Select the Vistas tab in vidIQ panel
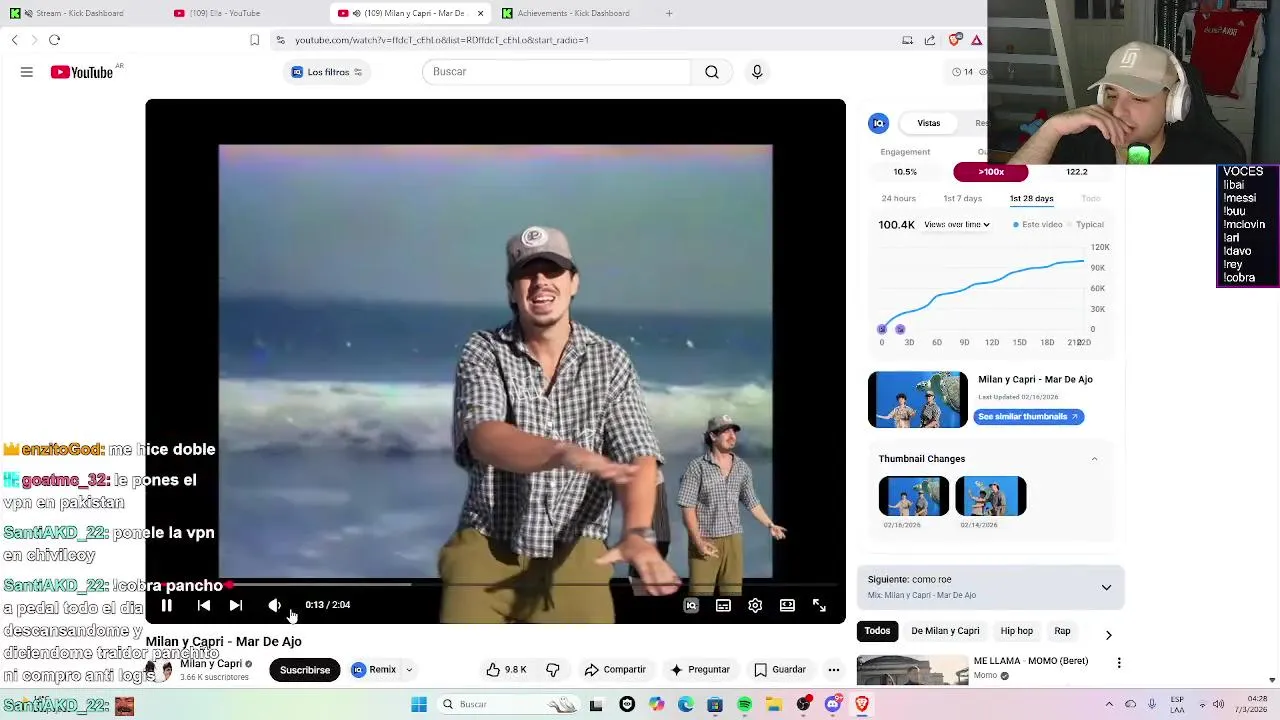This screenshot has height=720, width=1280. (929, 123)
